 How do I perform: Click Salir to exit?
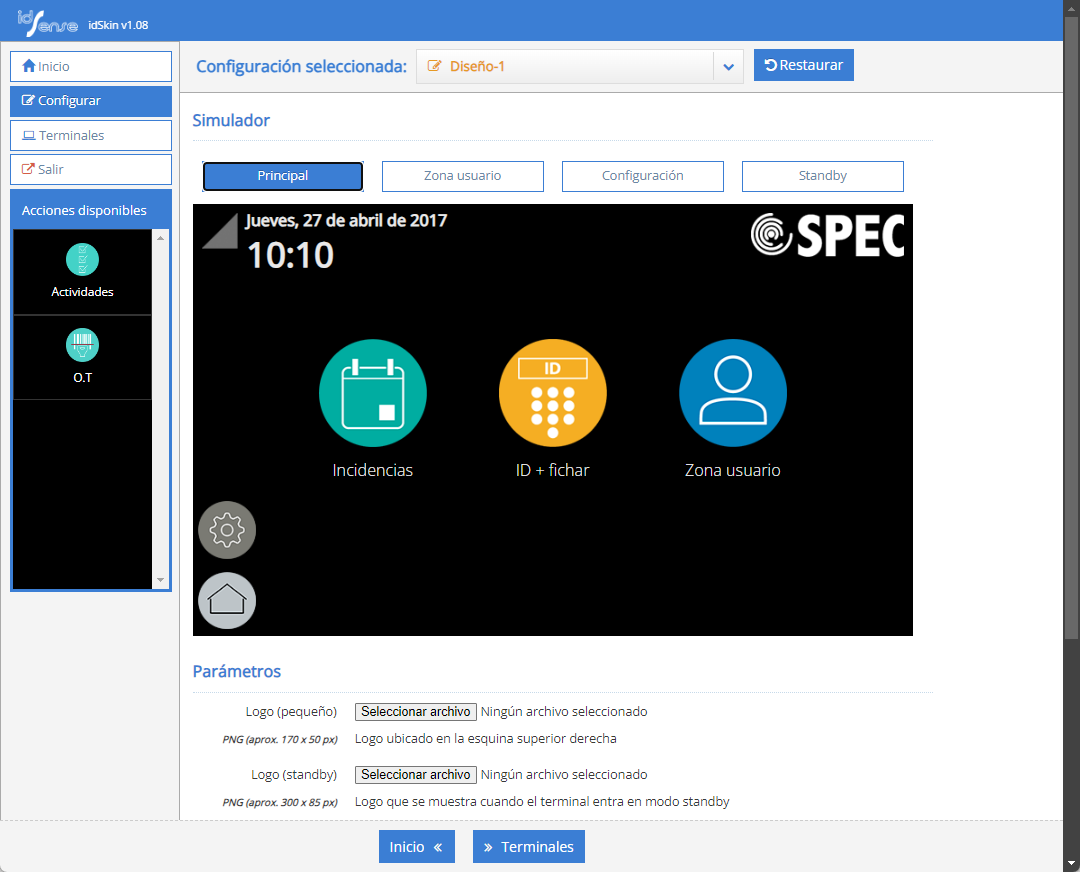coord(91,169)
